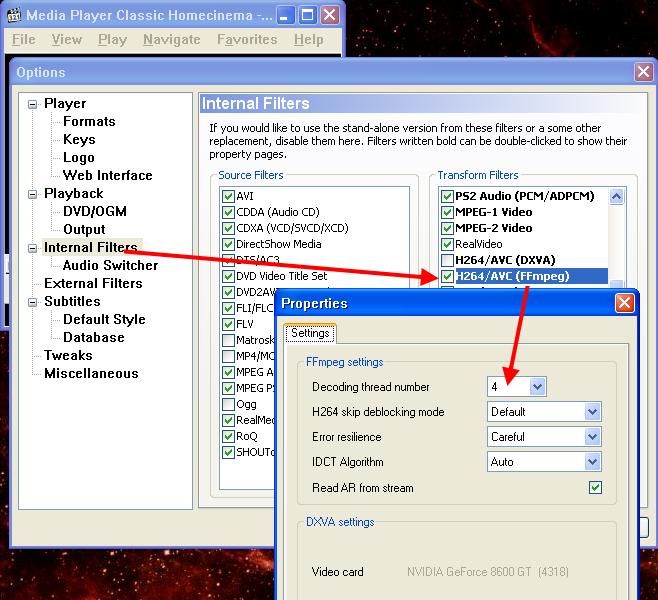Open the Navigate menu
The height and width of the screenshot is (600, 658).
172,39
